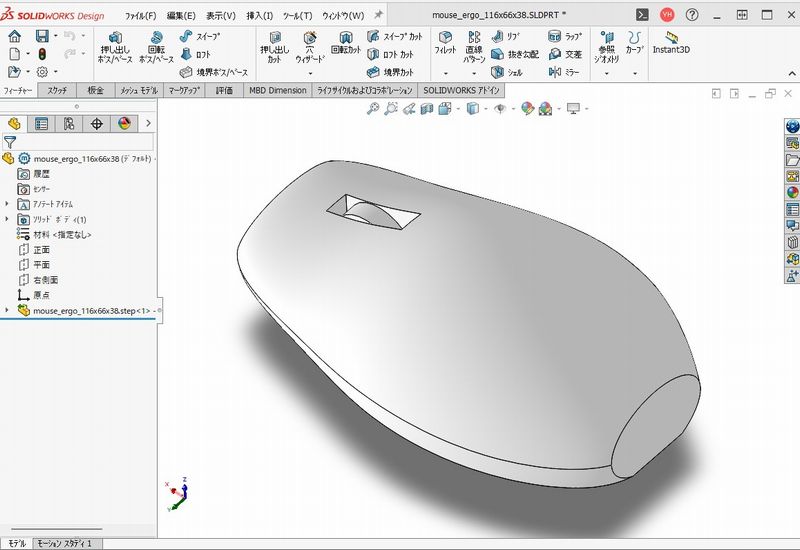Open the Apply Scene icon
The width and height of the screenshot is (800, 550).
tap(545, 108)
